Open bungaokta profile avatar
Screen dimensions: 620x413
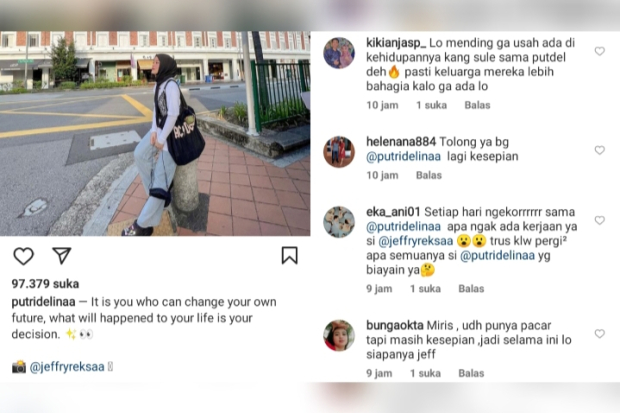[x=339, y=335]
